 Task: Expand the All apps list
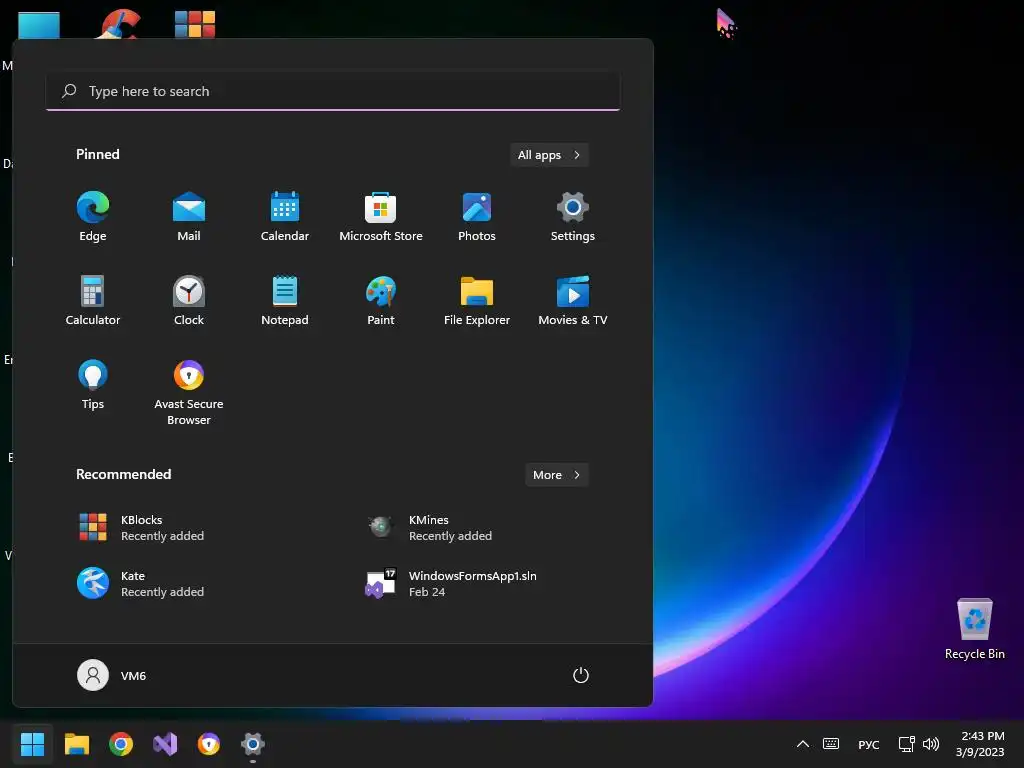(549, 155)
